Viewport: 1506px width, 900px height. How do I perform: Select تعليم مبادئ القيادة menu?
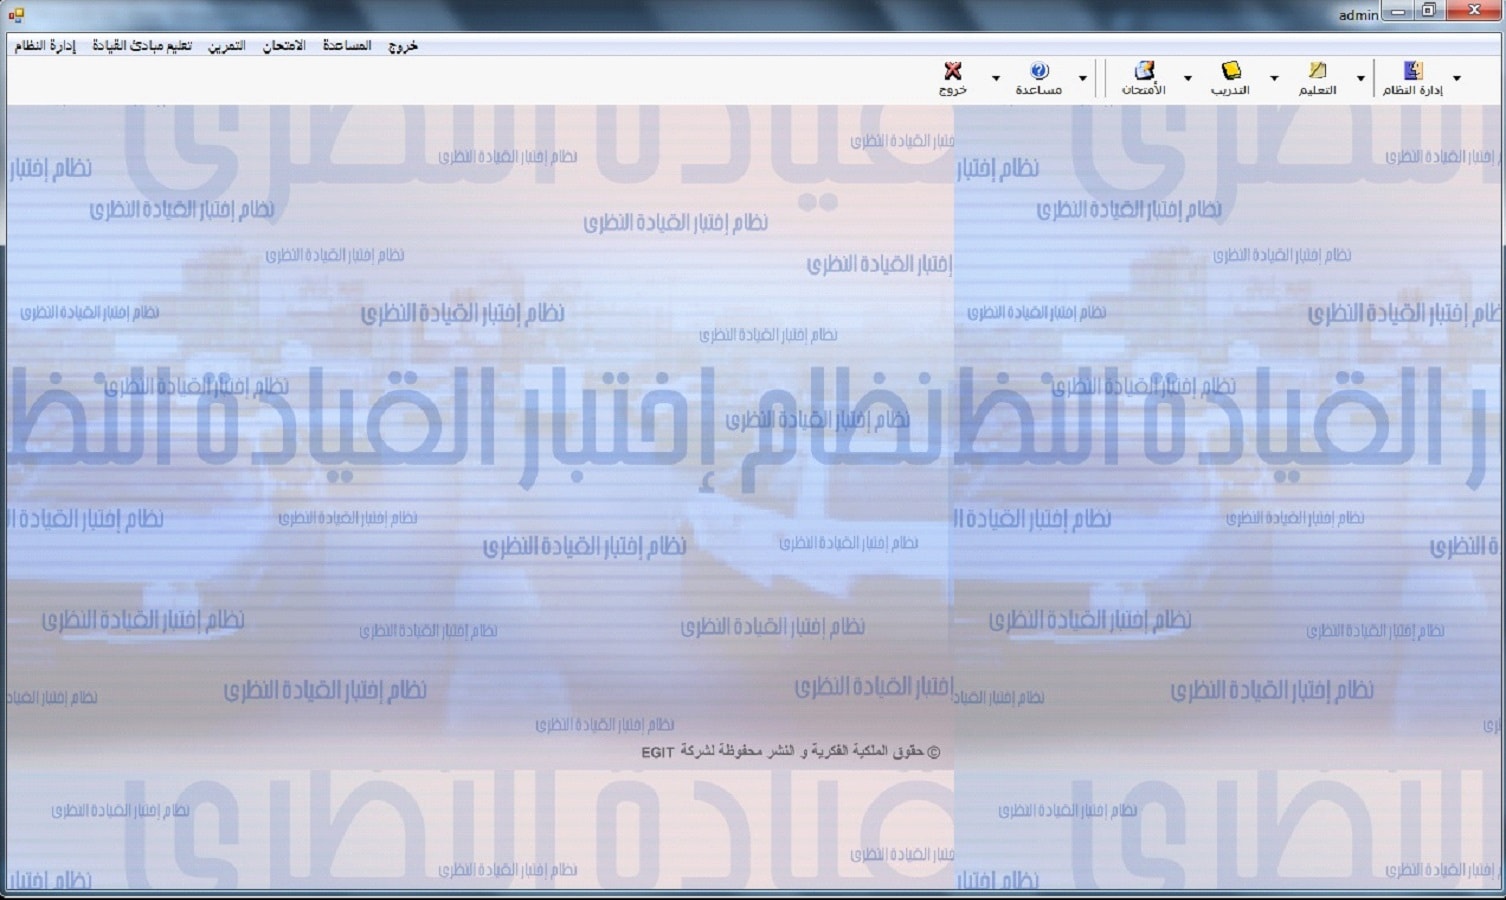point(142,46)
